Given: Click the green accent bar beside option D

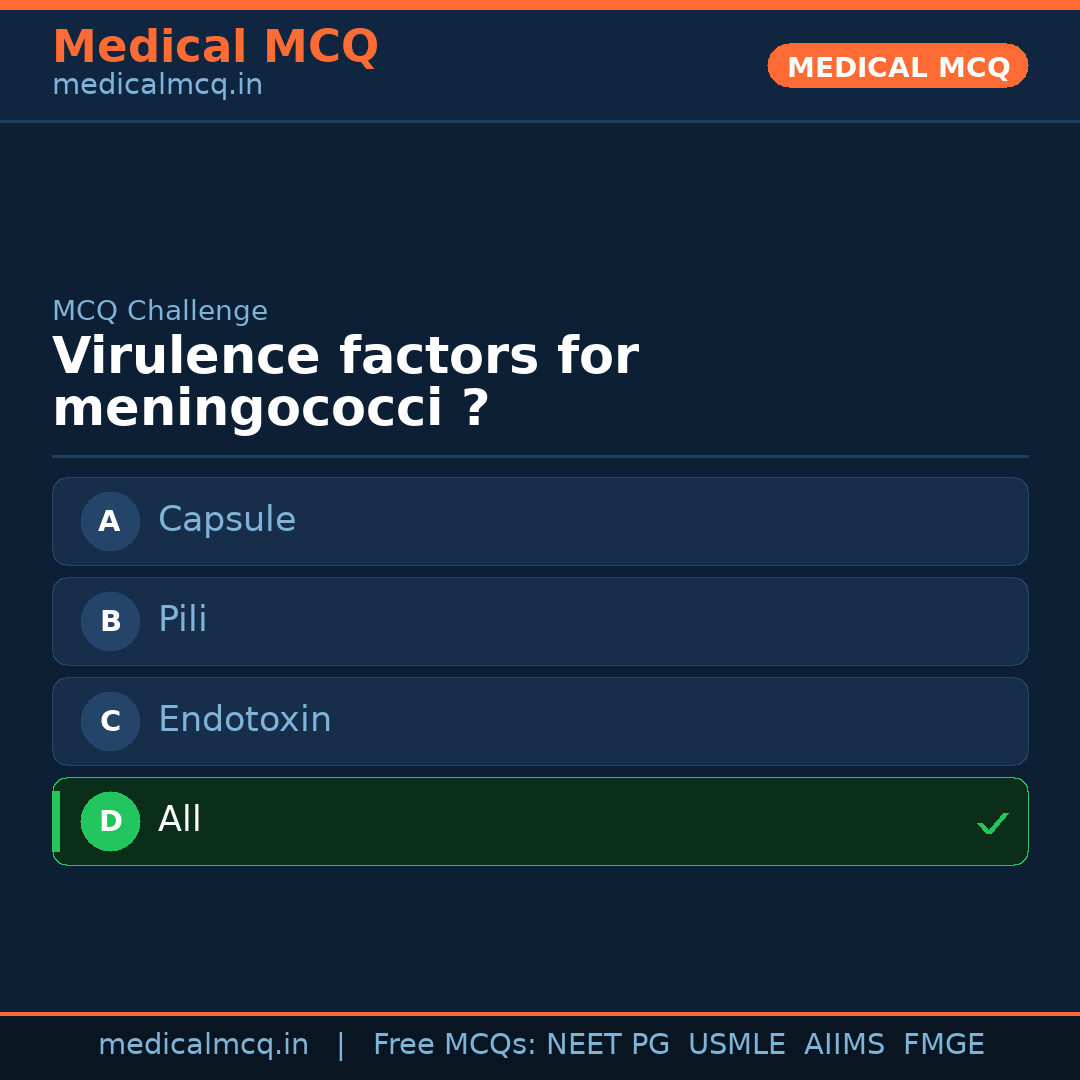Looking at the screenshot, I should click(55, 821).
